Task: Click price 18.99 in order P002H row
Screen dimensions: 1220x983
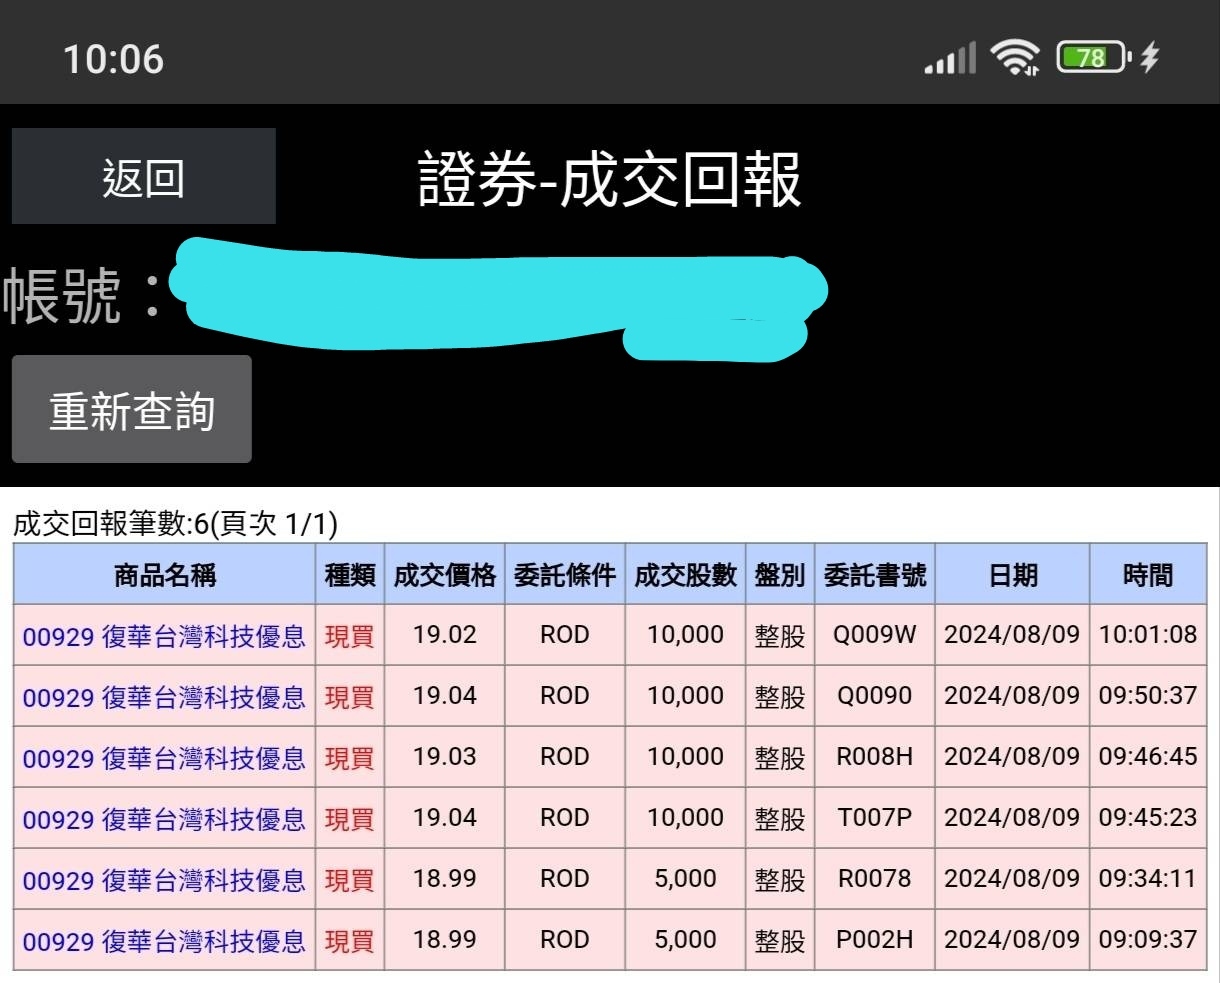Action: [445, 940]
